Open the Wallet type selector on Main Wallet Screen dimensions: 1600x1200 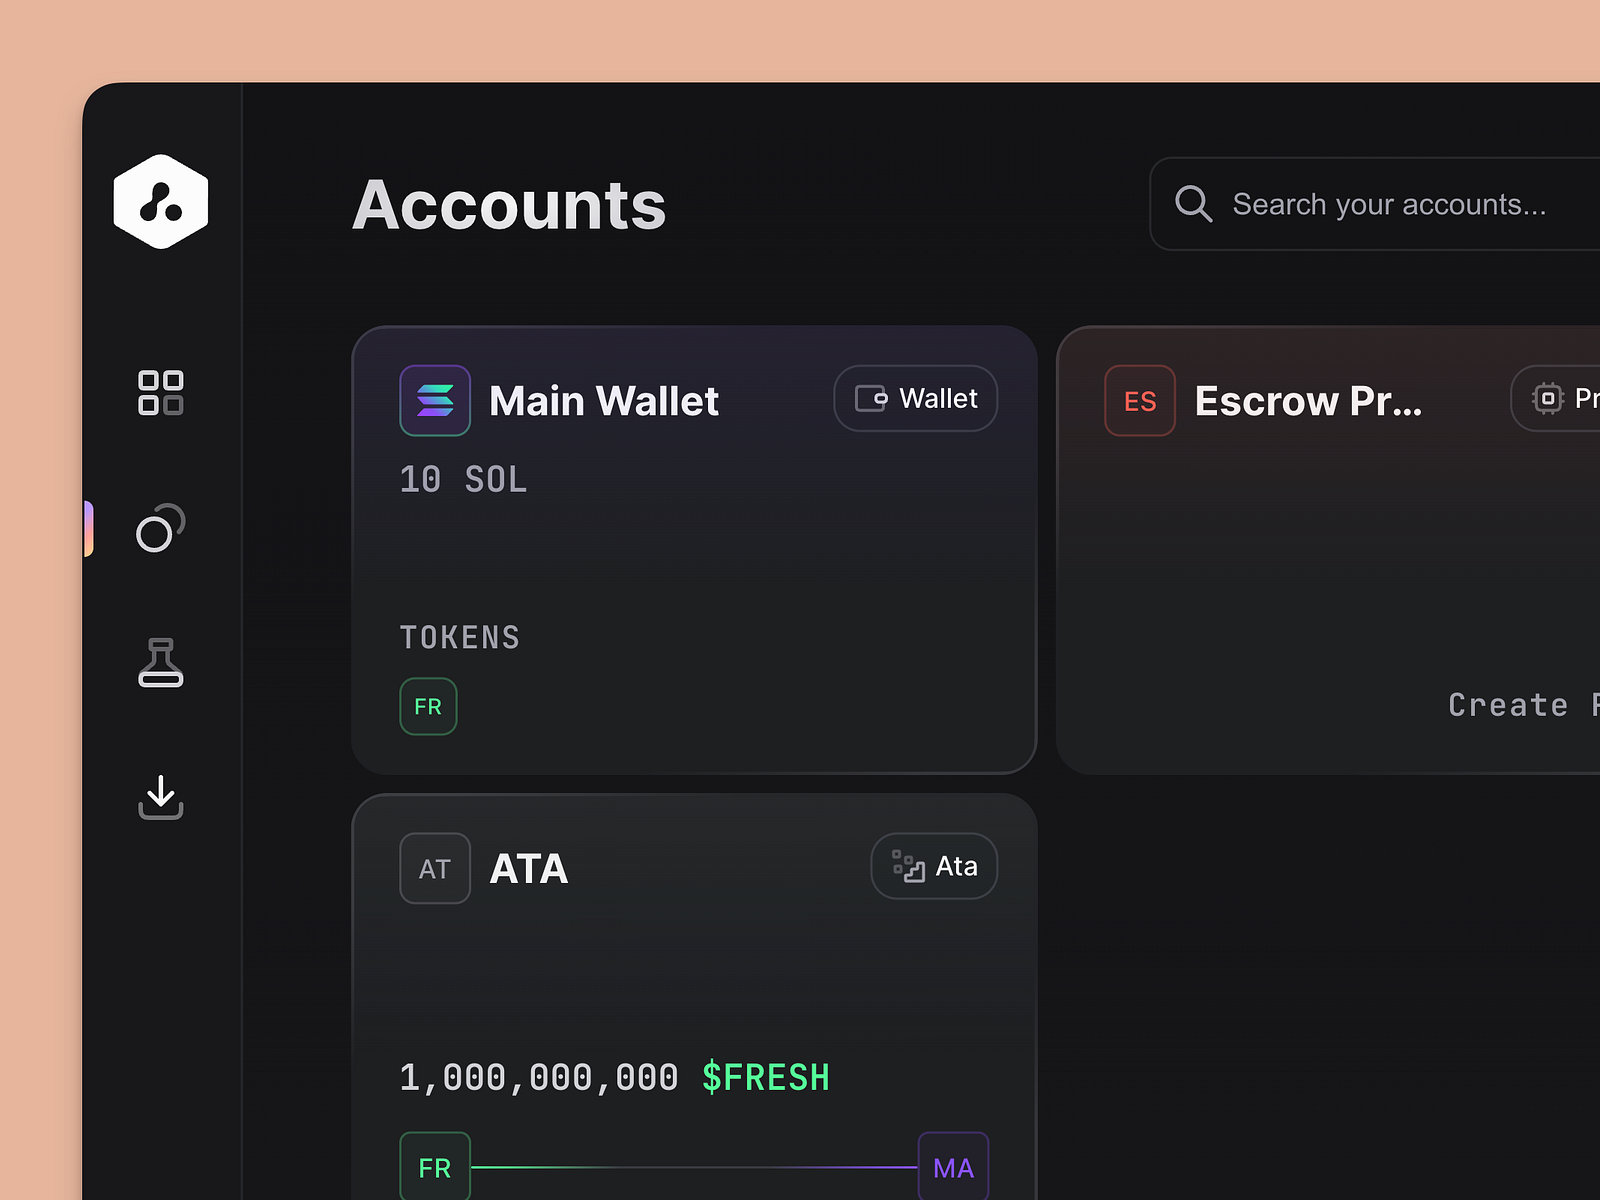[x=914, y=398]
